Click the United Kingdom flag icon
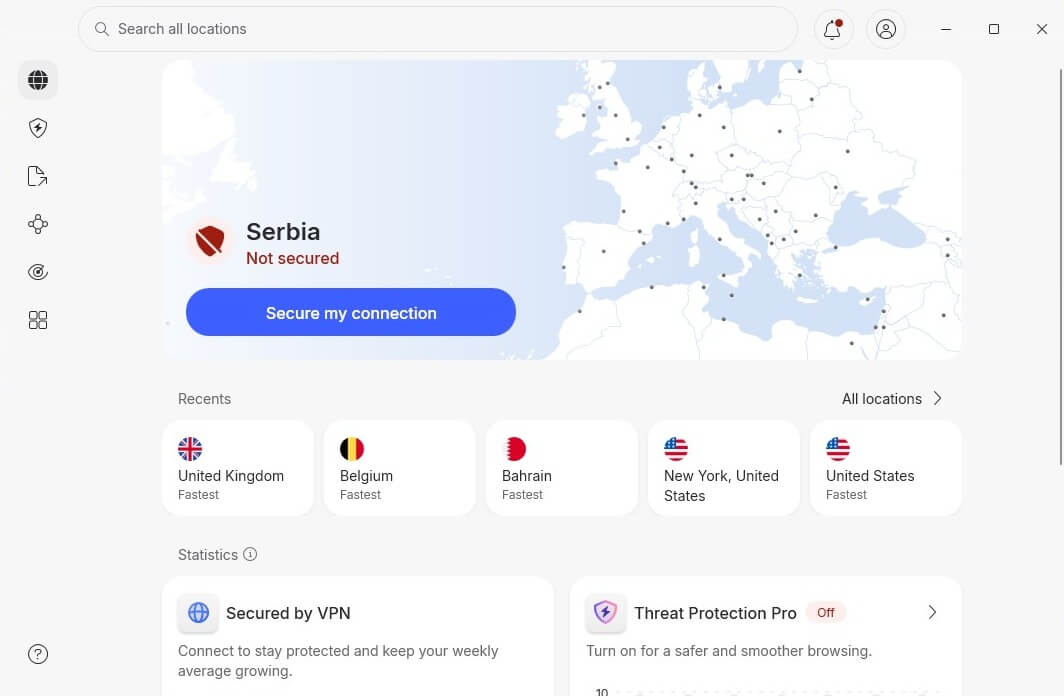This screenshot has height=696, width=1064. click(190, 448)
